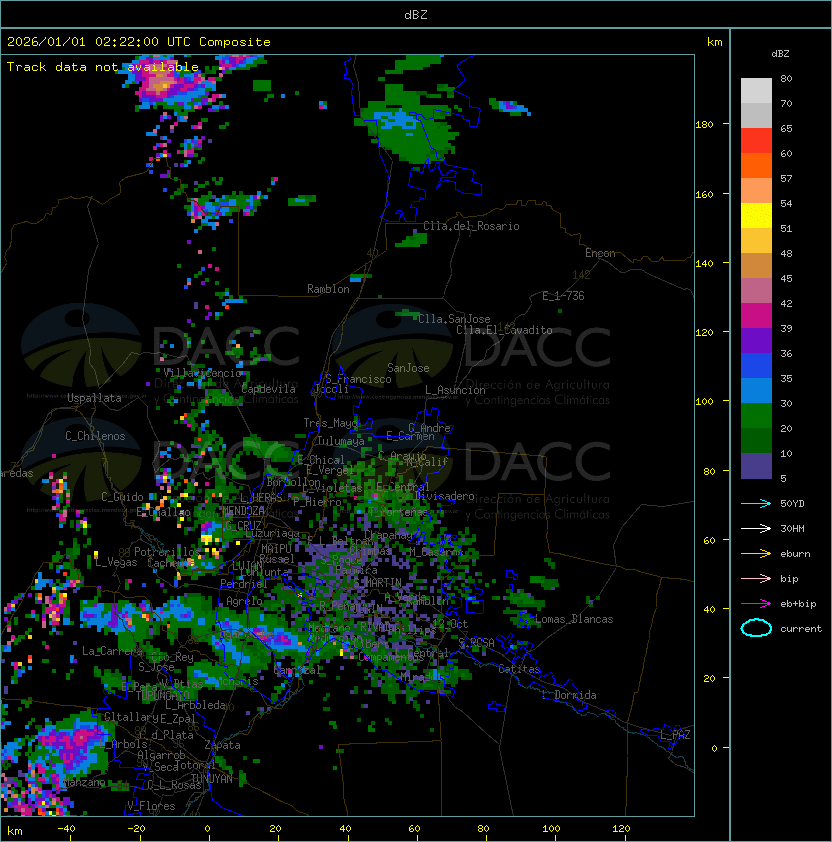This screenshot has width=832, height=842.
Task: Click the Ramblon map label
Action: coord(328,289)
